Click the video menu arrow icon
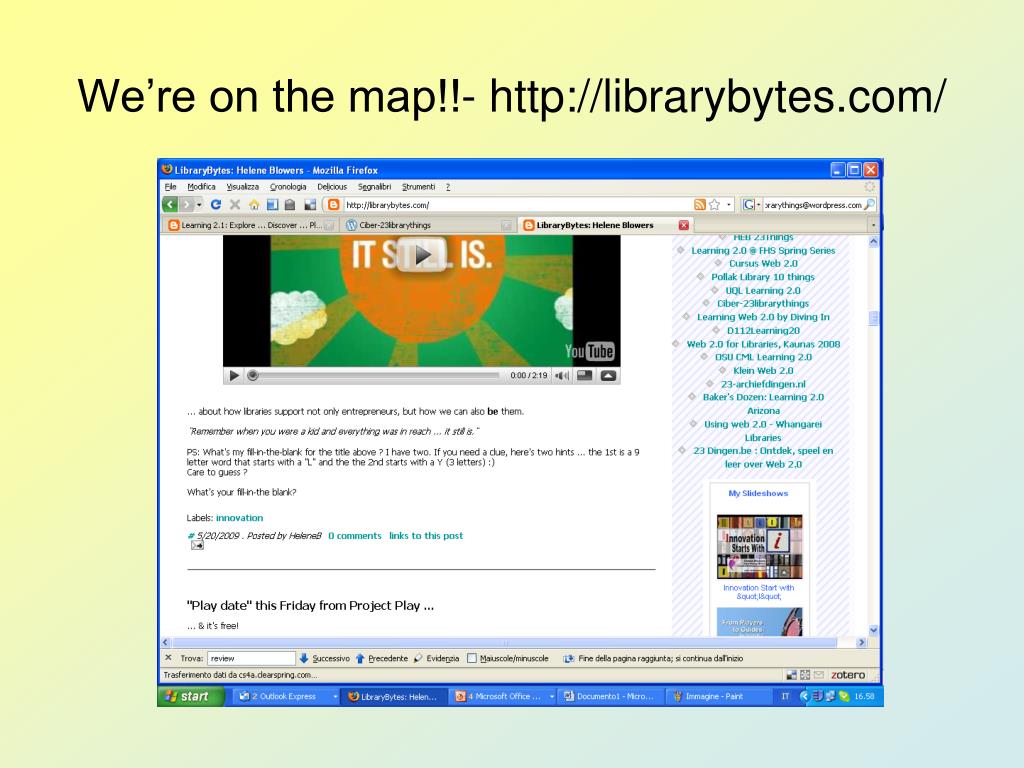Image resolution: width=1024 pixels, height=768 pixels. (608, 376)
